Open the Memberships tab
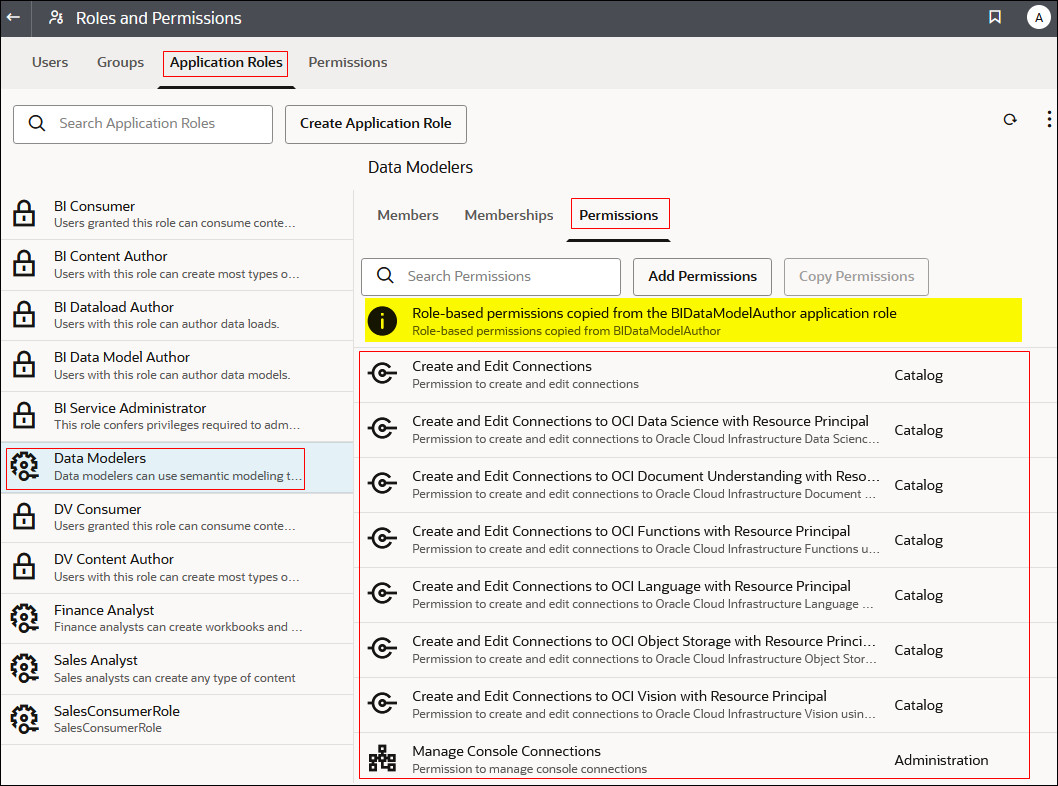Image resolution: width=1058 pixels, height=786 pixels. (508, 214)
